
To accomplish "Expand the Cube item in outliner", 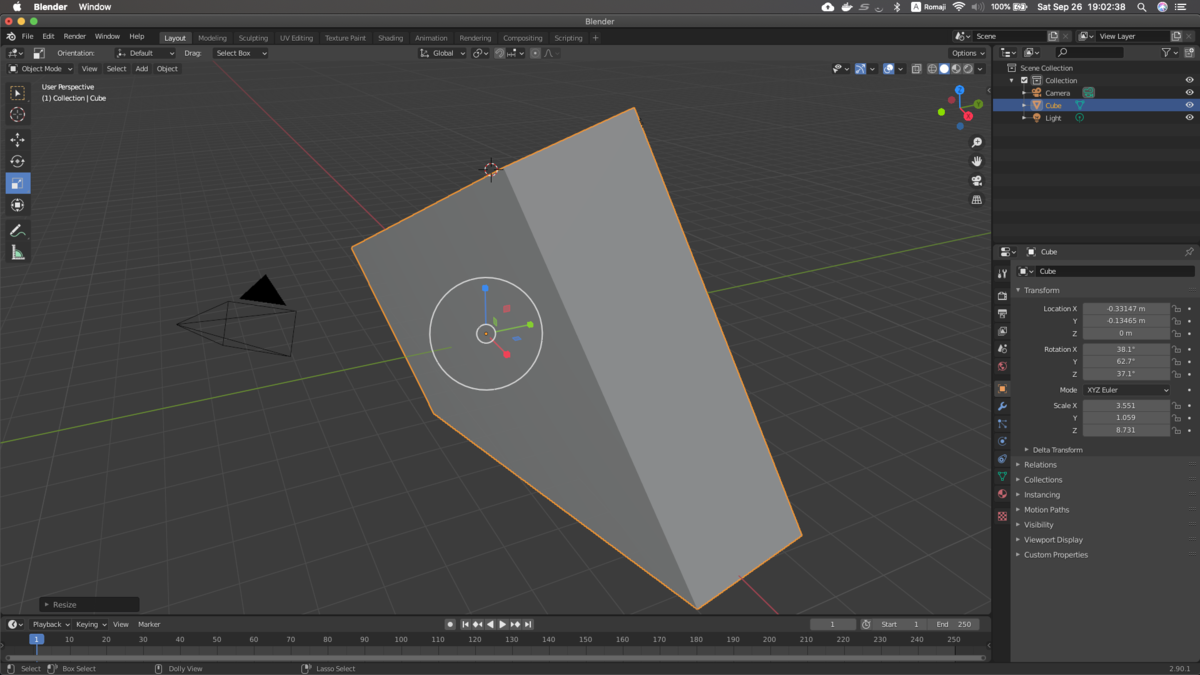I will coord(1024,105).
